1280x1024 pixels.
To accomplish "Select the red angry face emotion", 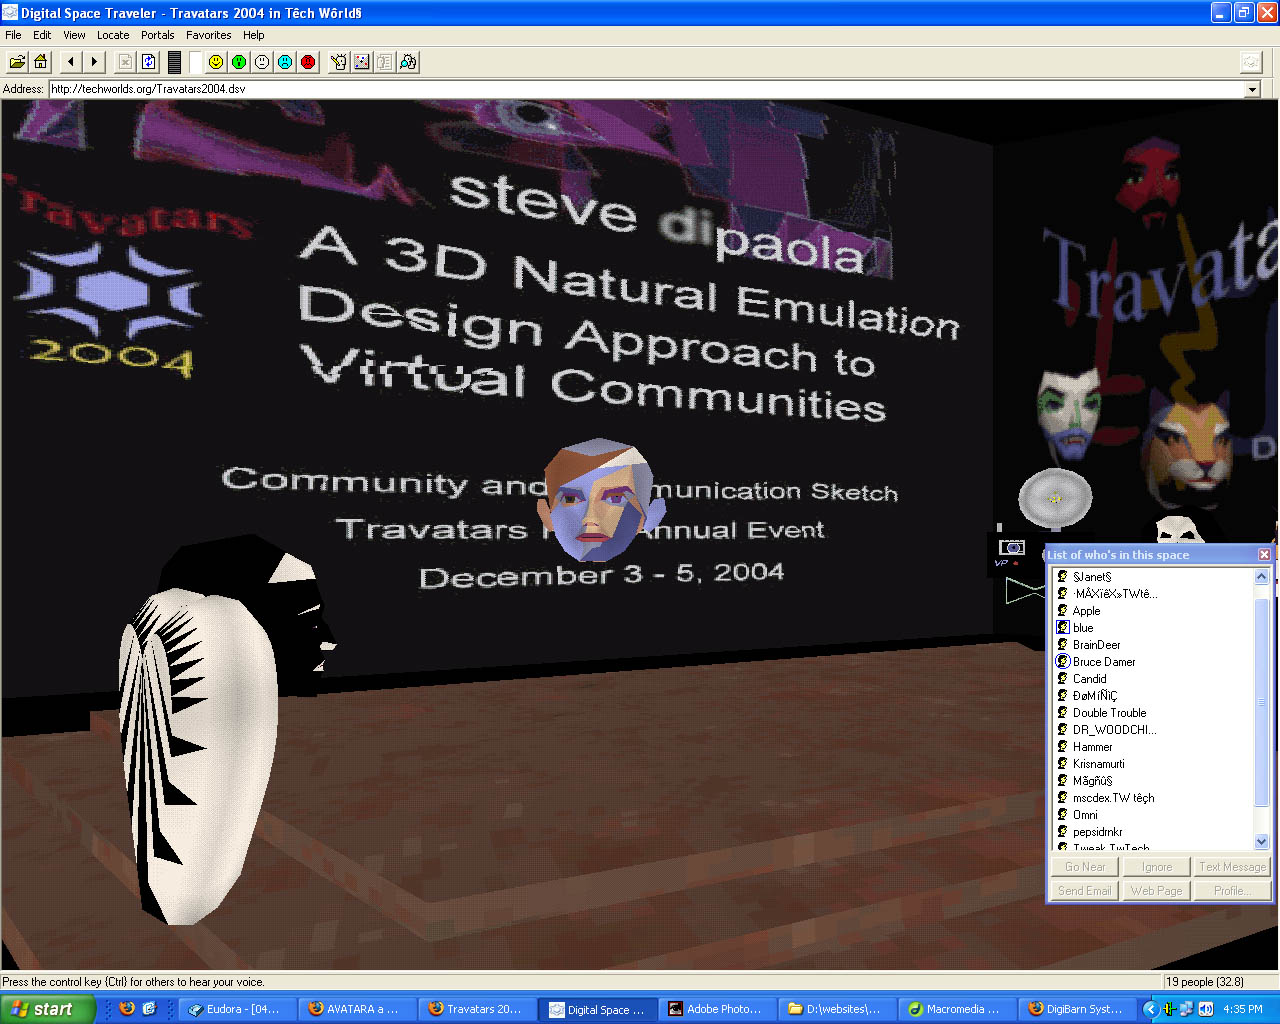I will [308, 62].
